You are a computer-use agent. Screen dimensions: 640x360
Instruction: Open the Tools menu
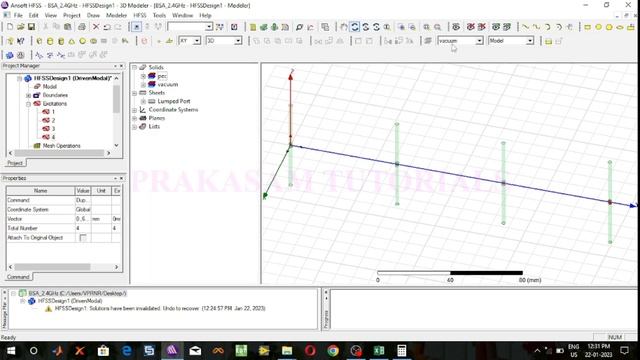point(159,15)
